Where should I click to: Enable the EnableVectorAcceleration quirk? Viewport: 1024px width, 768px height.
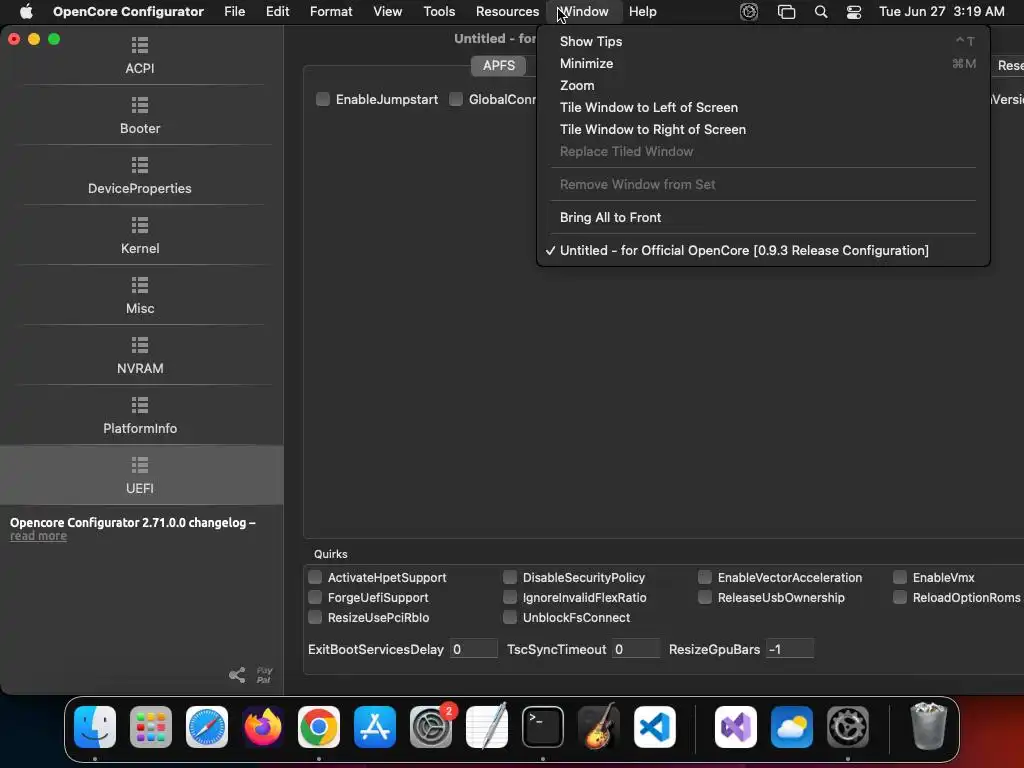pyautogui.click(x=705, y=577)
